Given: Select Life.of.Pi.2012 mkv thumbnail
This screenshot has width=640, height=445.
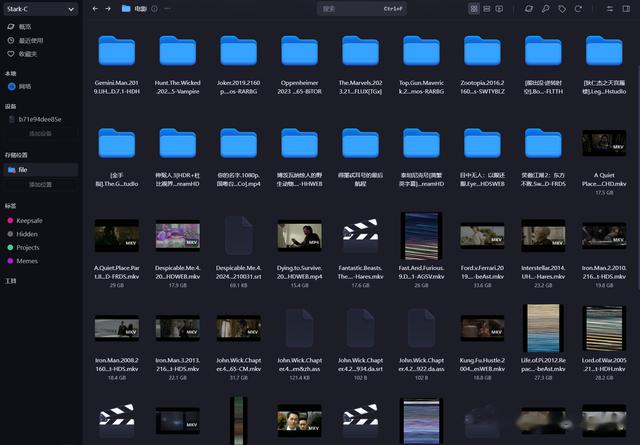Looking at the screenshot, I should [543, 328].
